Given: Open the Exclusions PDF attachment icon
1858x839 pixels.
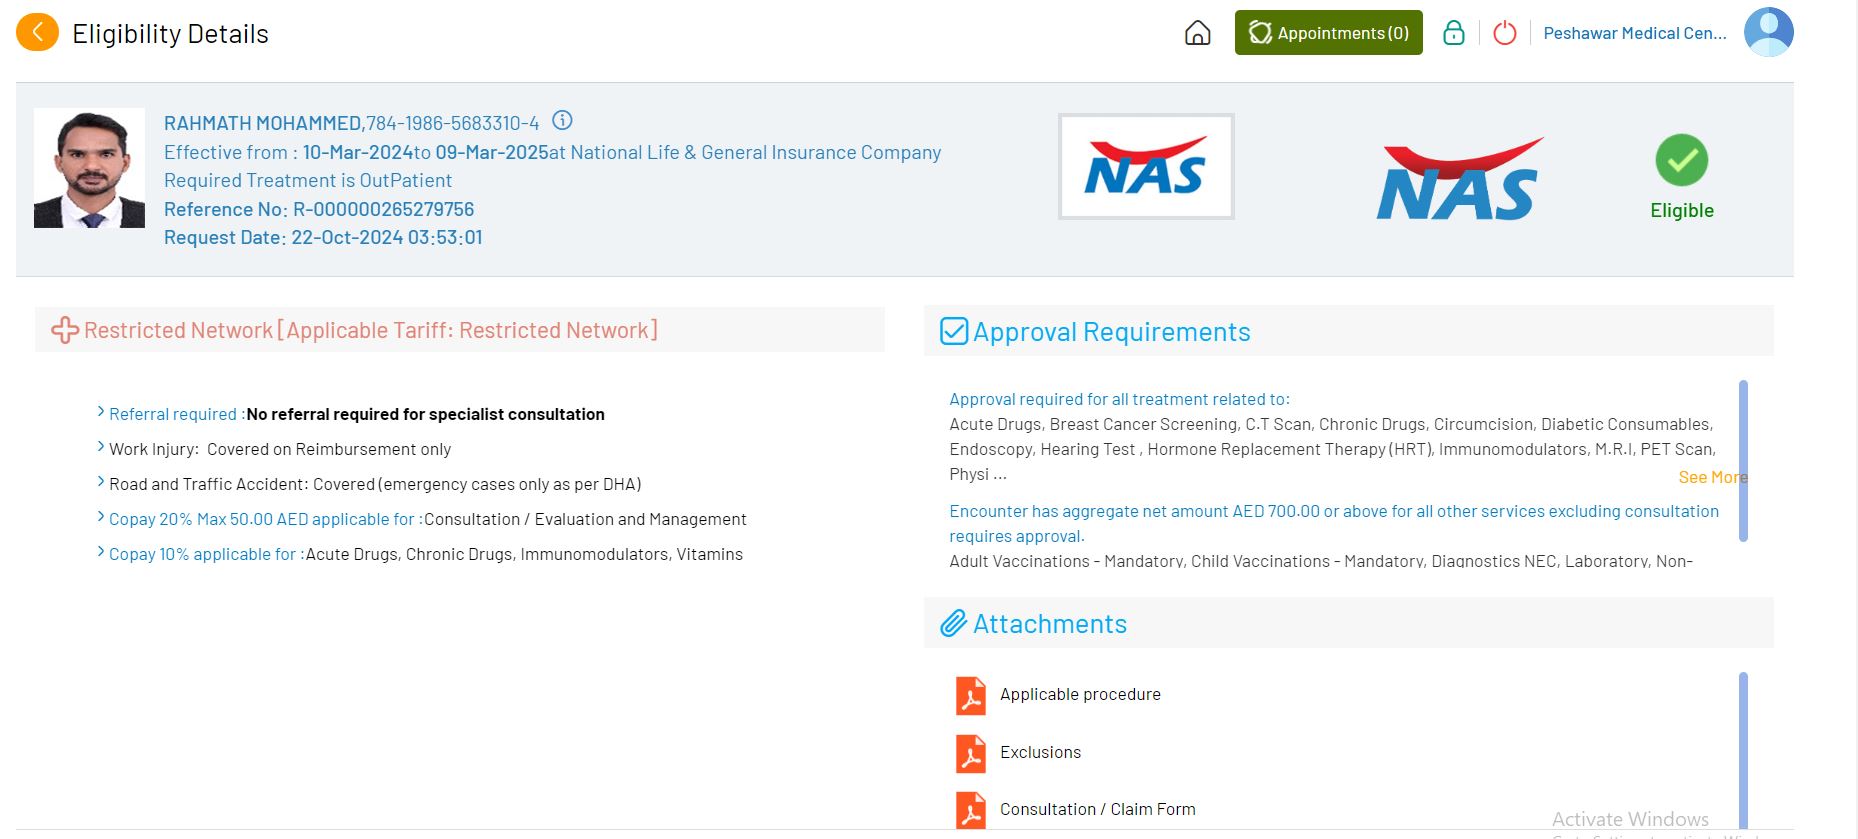Looking at the screenshot, I should [970, 753].
